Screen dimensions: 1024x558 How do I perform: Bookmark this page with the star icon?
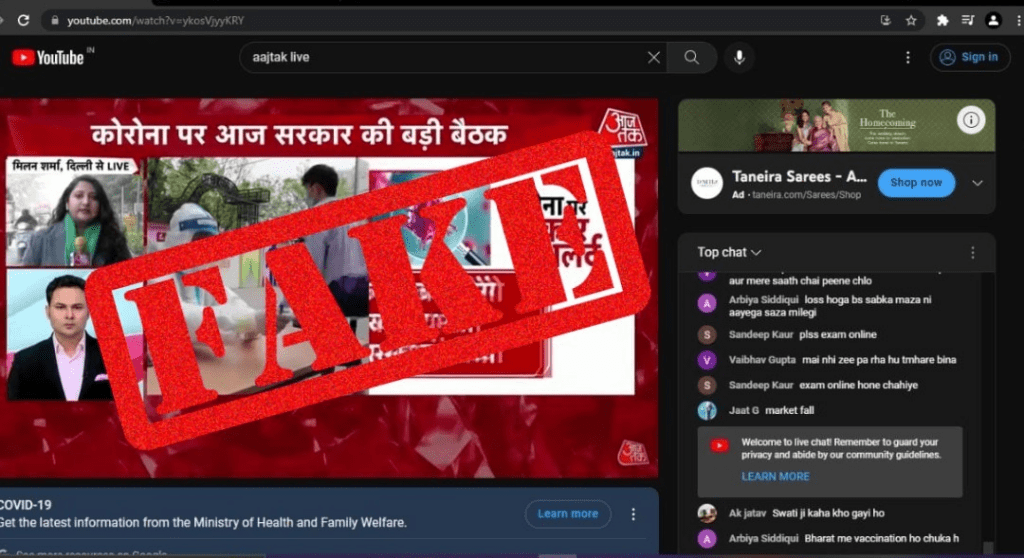coord(911,20)
